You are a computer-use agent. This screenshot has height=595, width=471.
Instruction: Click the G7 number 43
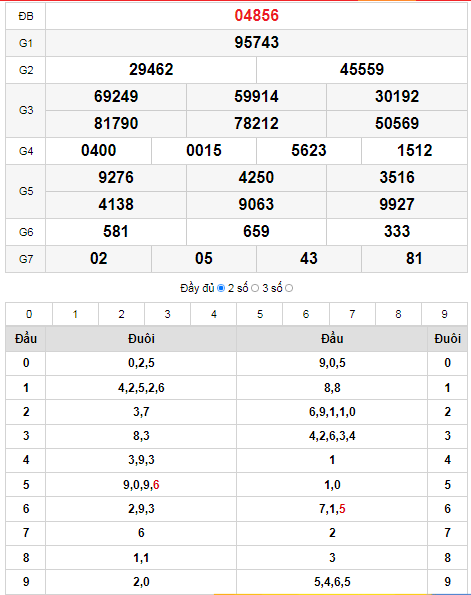[309, 259]
